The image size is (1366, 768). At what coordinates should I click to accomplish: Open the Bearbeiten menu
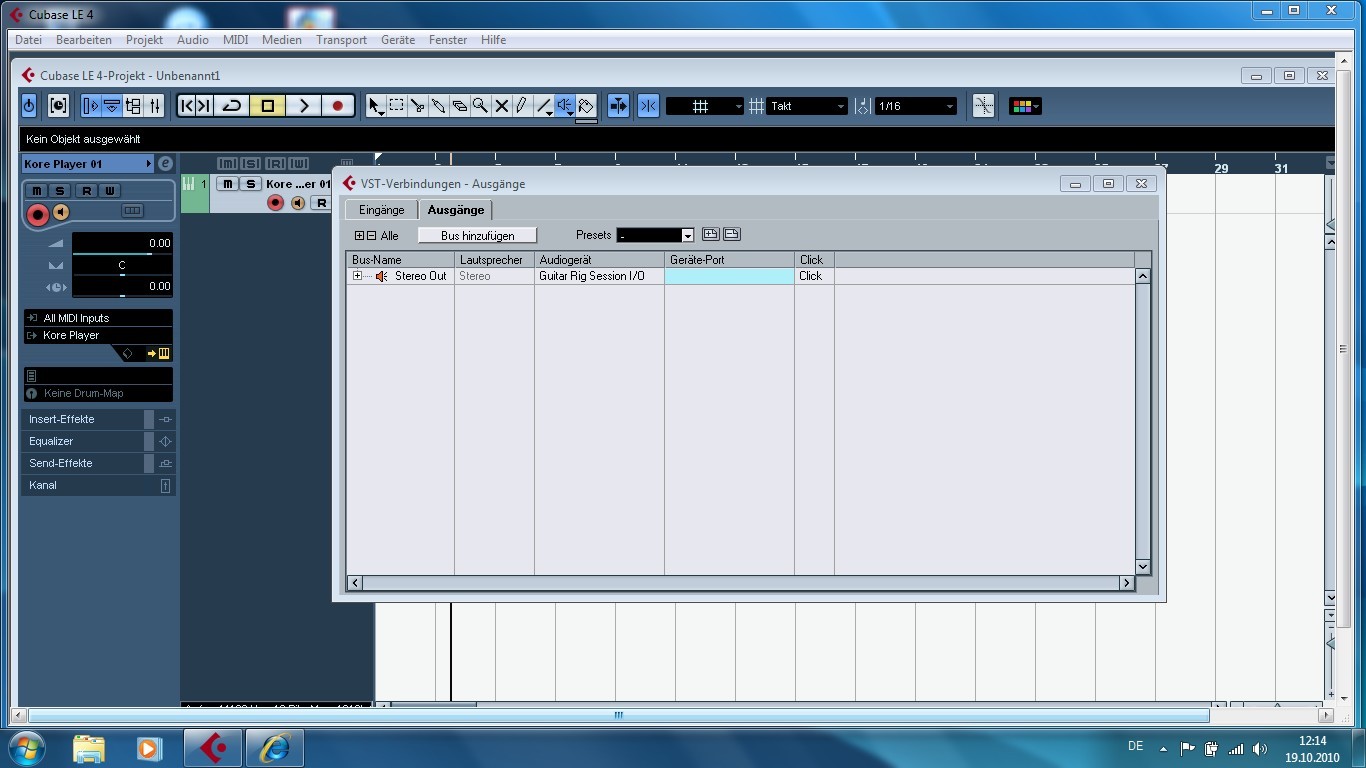point(84,40)
